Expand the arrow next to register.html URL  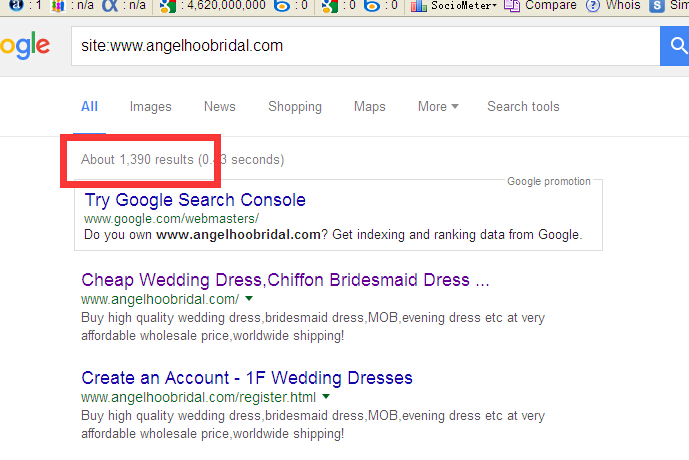click(326, 397)
